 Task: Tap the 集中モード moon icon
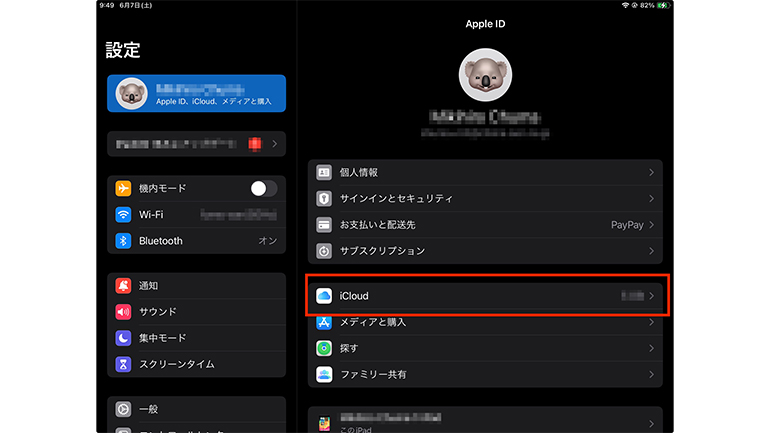click(x=123, y=338)
